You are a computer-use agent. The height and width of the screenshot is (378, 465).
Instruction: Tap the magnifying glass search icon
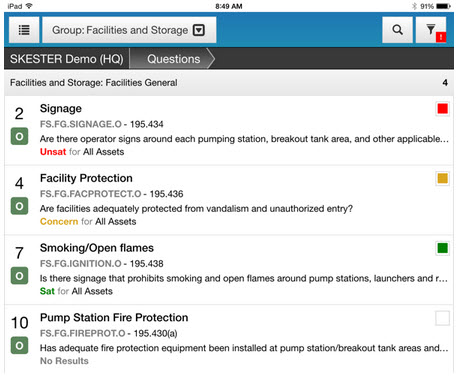[397, 30]
